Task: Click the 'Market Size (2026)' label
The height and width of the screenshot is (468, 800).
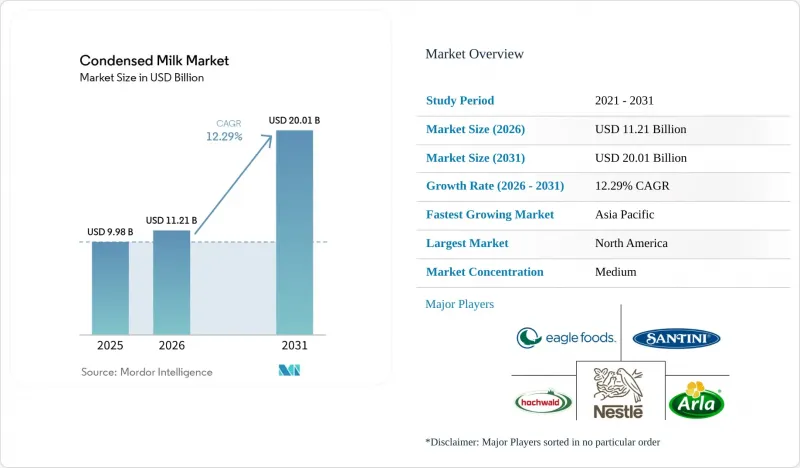Action: pyautogui.click(x=476, y=129)
